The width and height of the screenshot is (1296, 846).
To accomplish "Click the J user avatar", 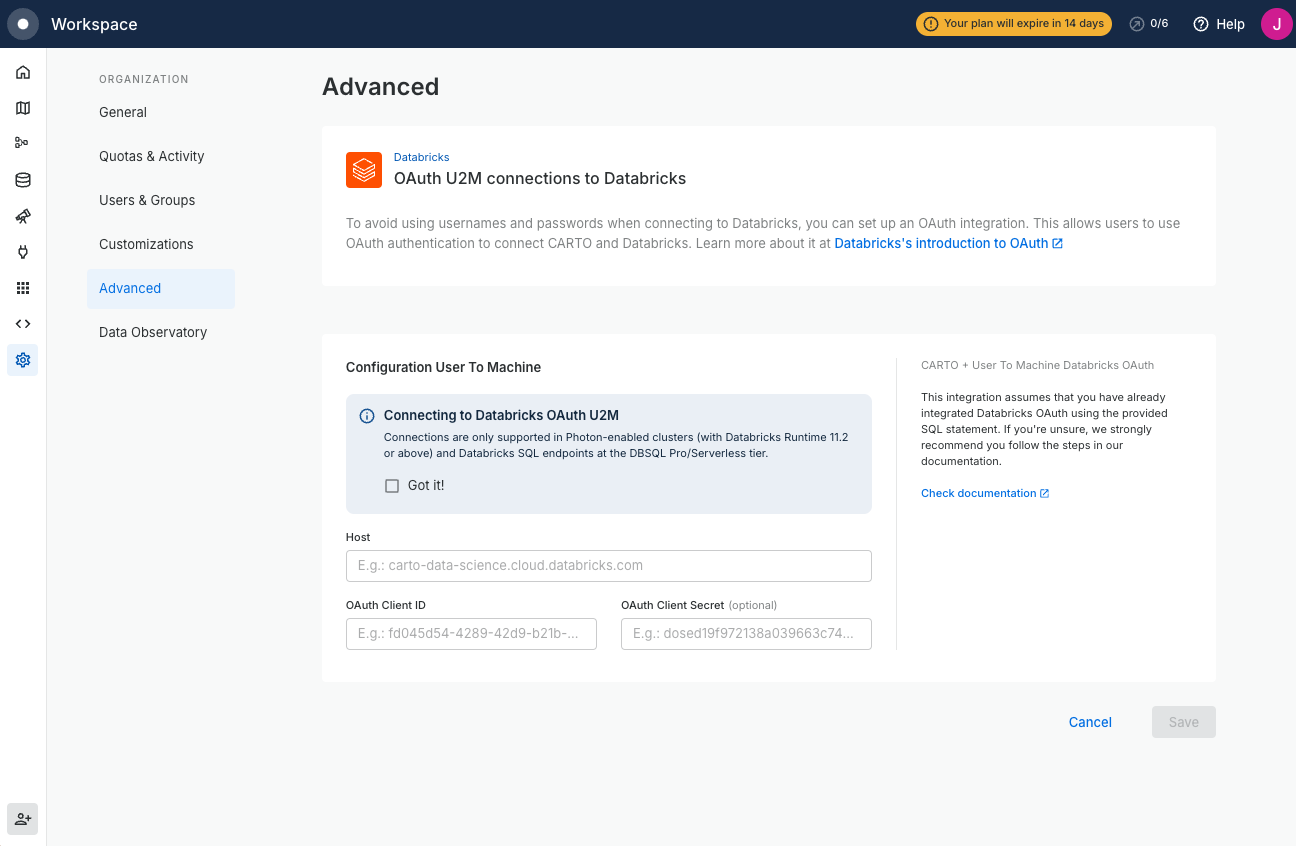I will 1276,24.
